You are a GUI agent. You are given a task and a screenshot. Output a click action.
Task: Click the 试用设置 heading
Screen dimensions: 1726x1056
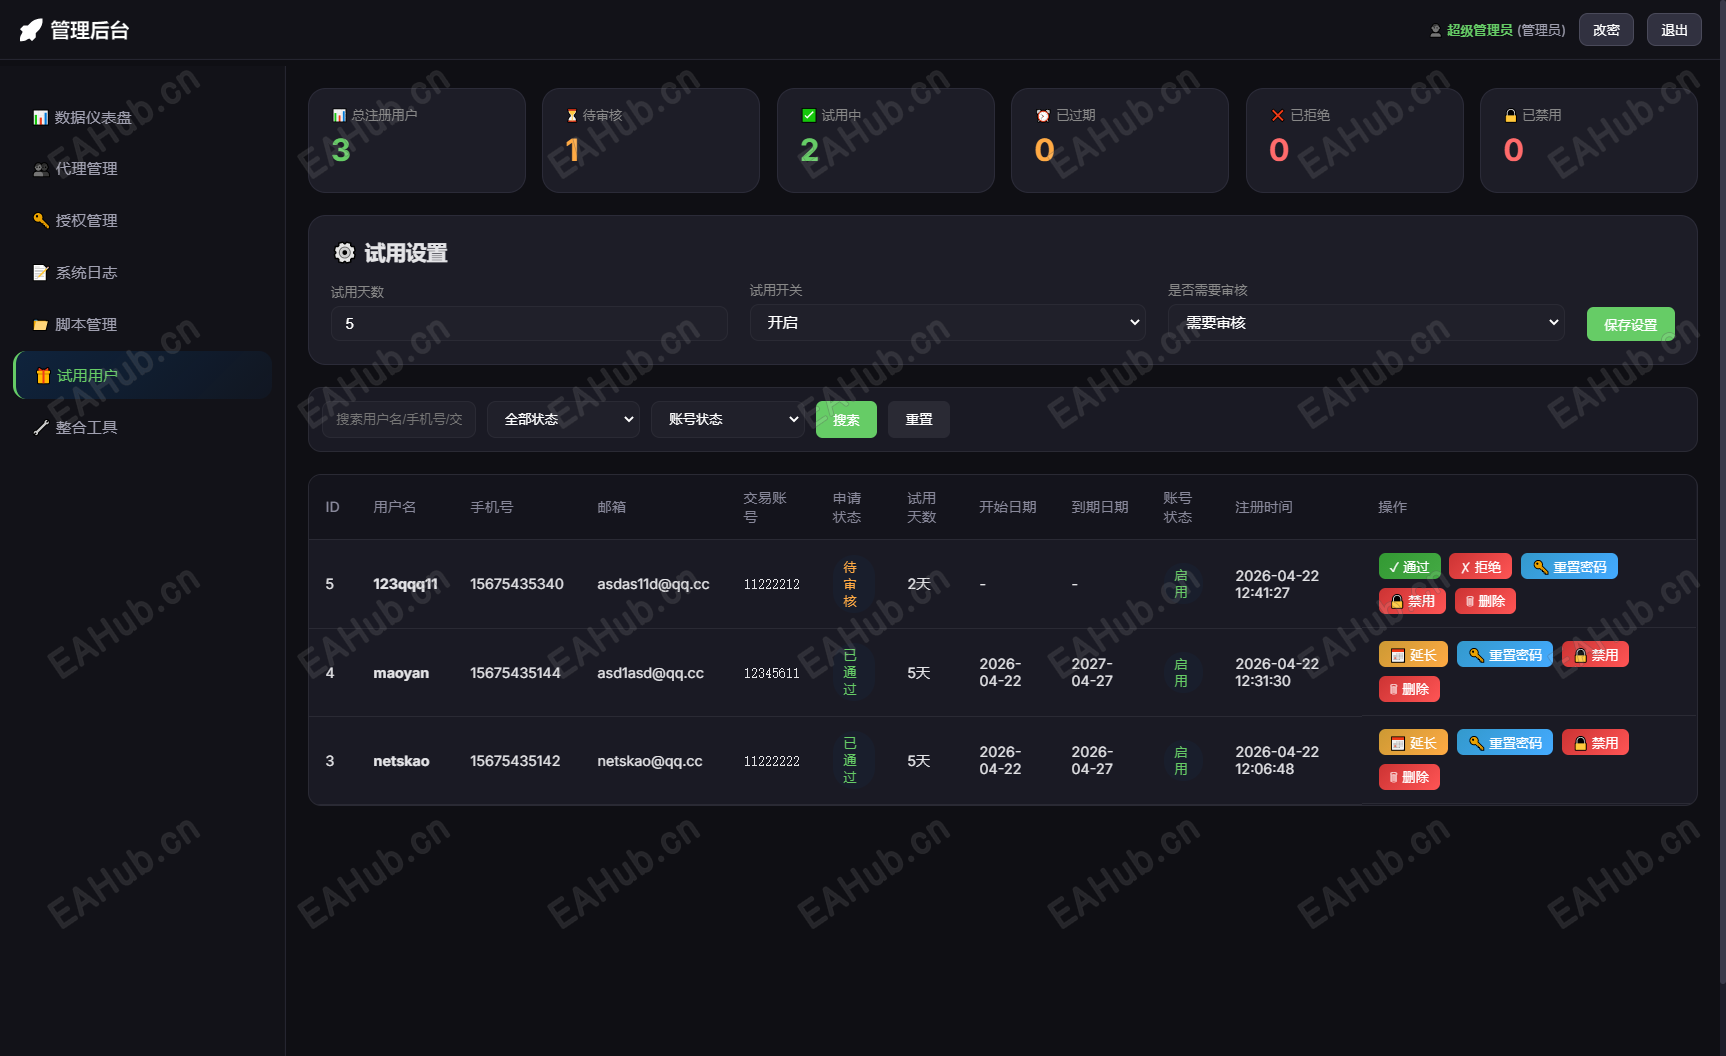click(x=406, y=253)
